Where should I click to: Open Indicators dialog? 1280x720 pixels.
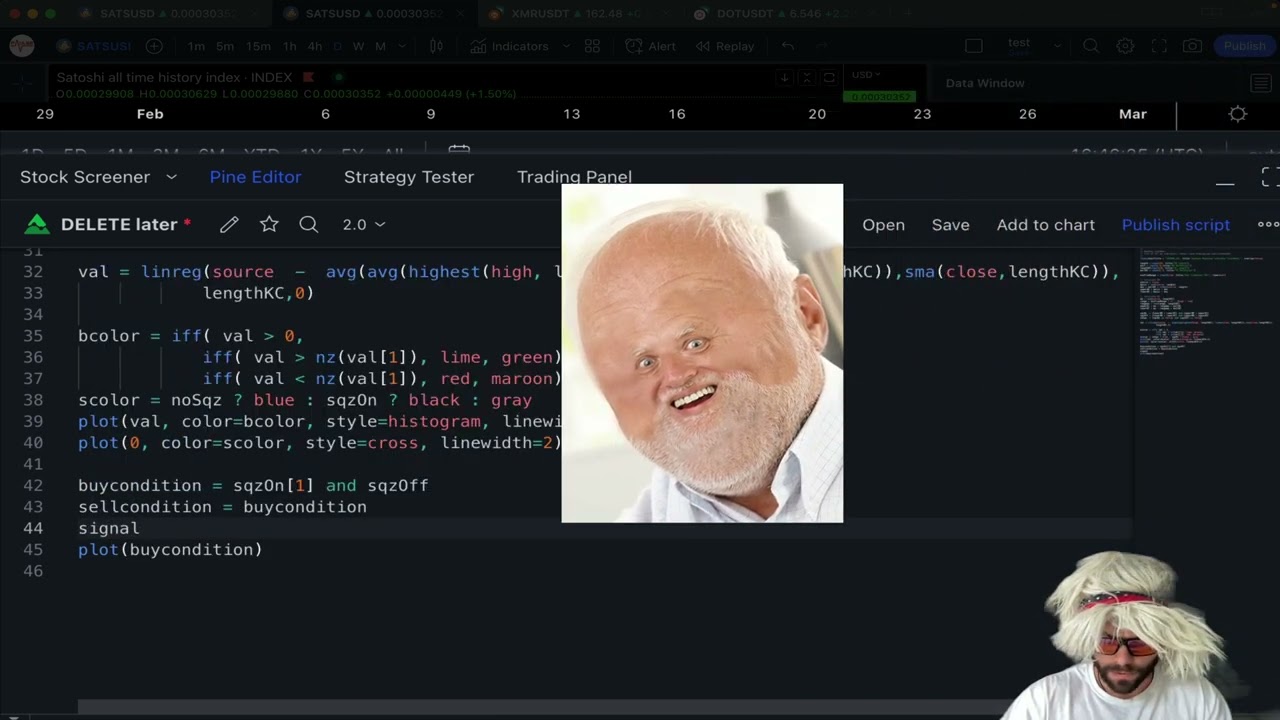pos(509,46)
